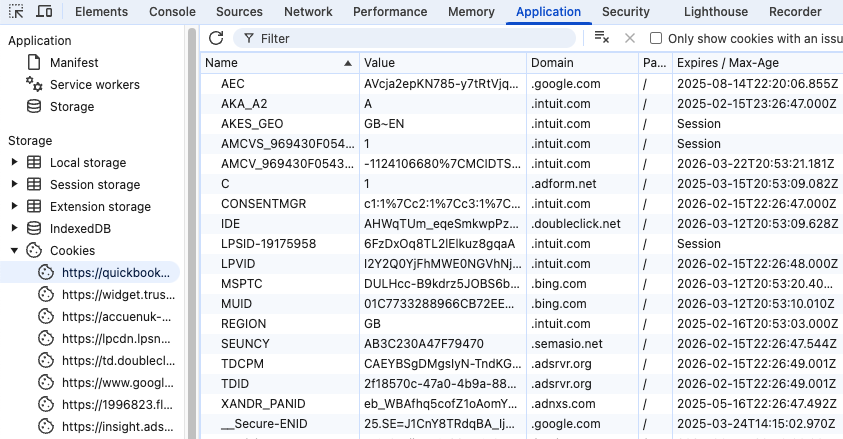Click the cookie icon beside https://1996823.fl...
Screen dimensions: 843x439
pyautogui.click(x=46, y=405)
